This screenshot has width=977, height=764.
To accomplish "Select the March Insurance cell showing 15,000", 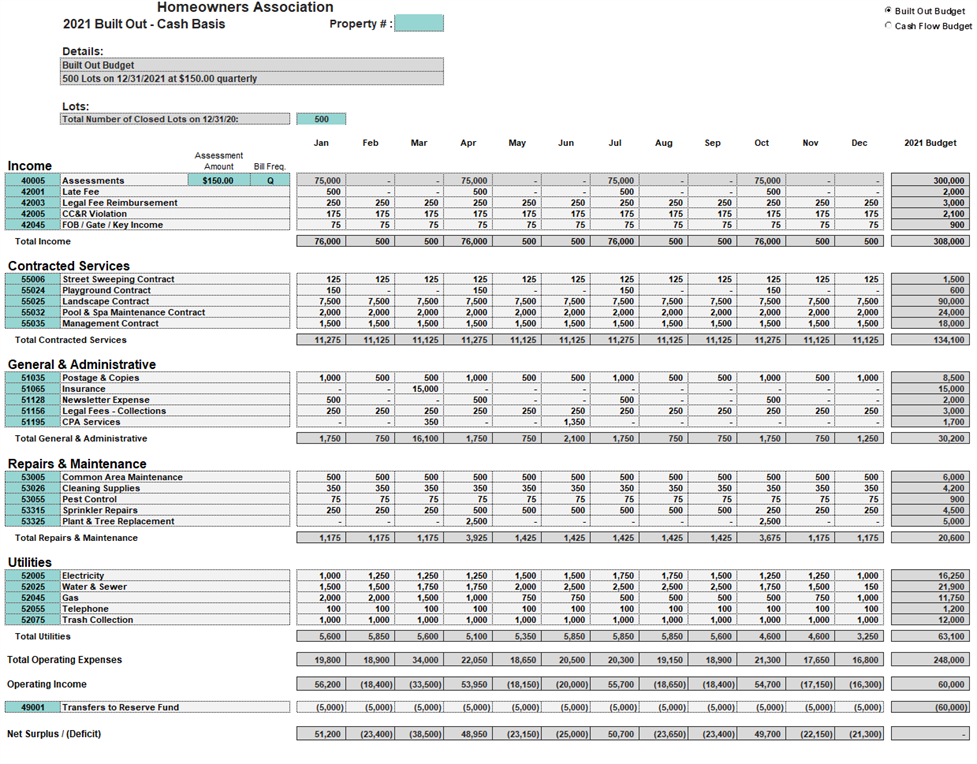I will click(419, 389).
